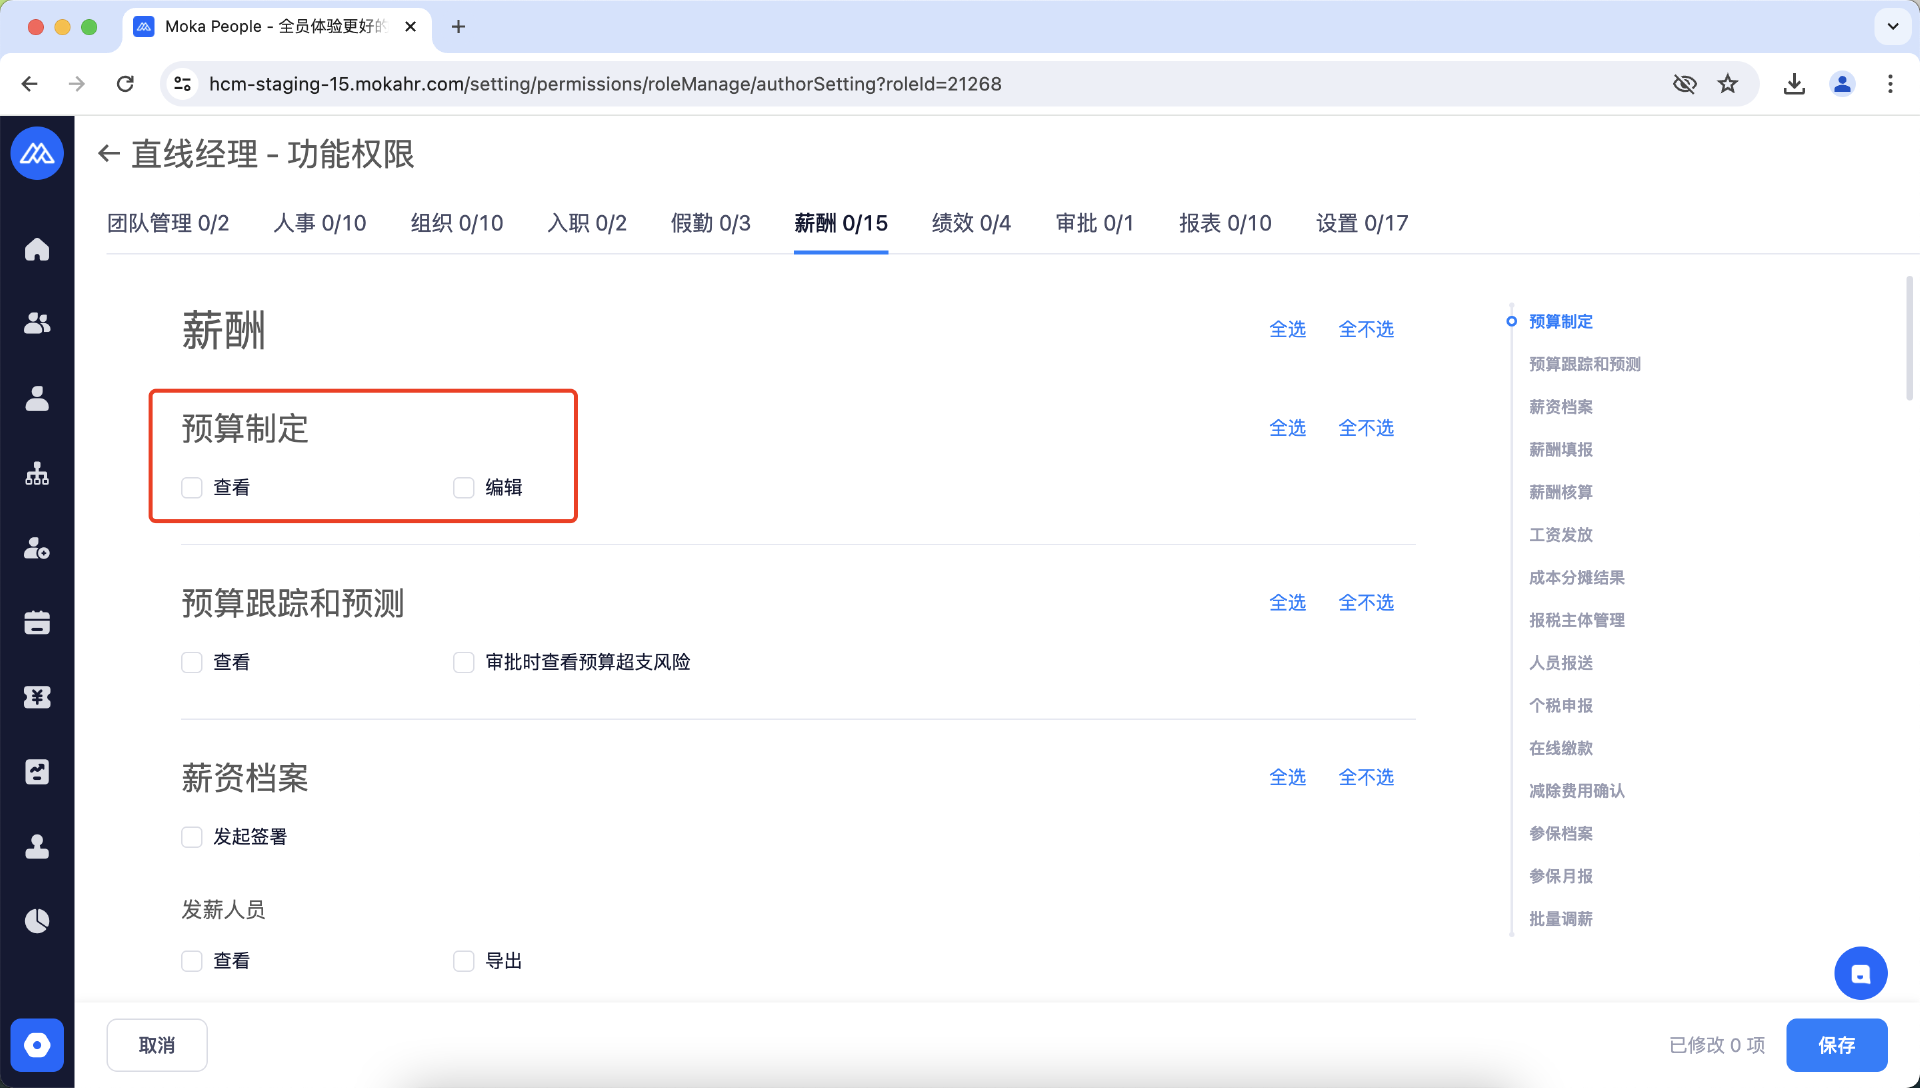The width and height of the screenshot is (1920, 1088).
Task: Switch to 团队管理 0/2 tab
Action: pyautogui.click(x=168, y=223)
